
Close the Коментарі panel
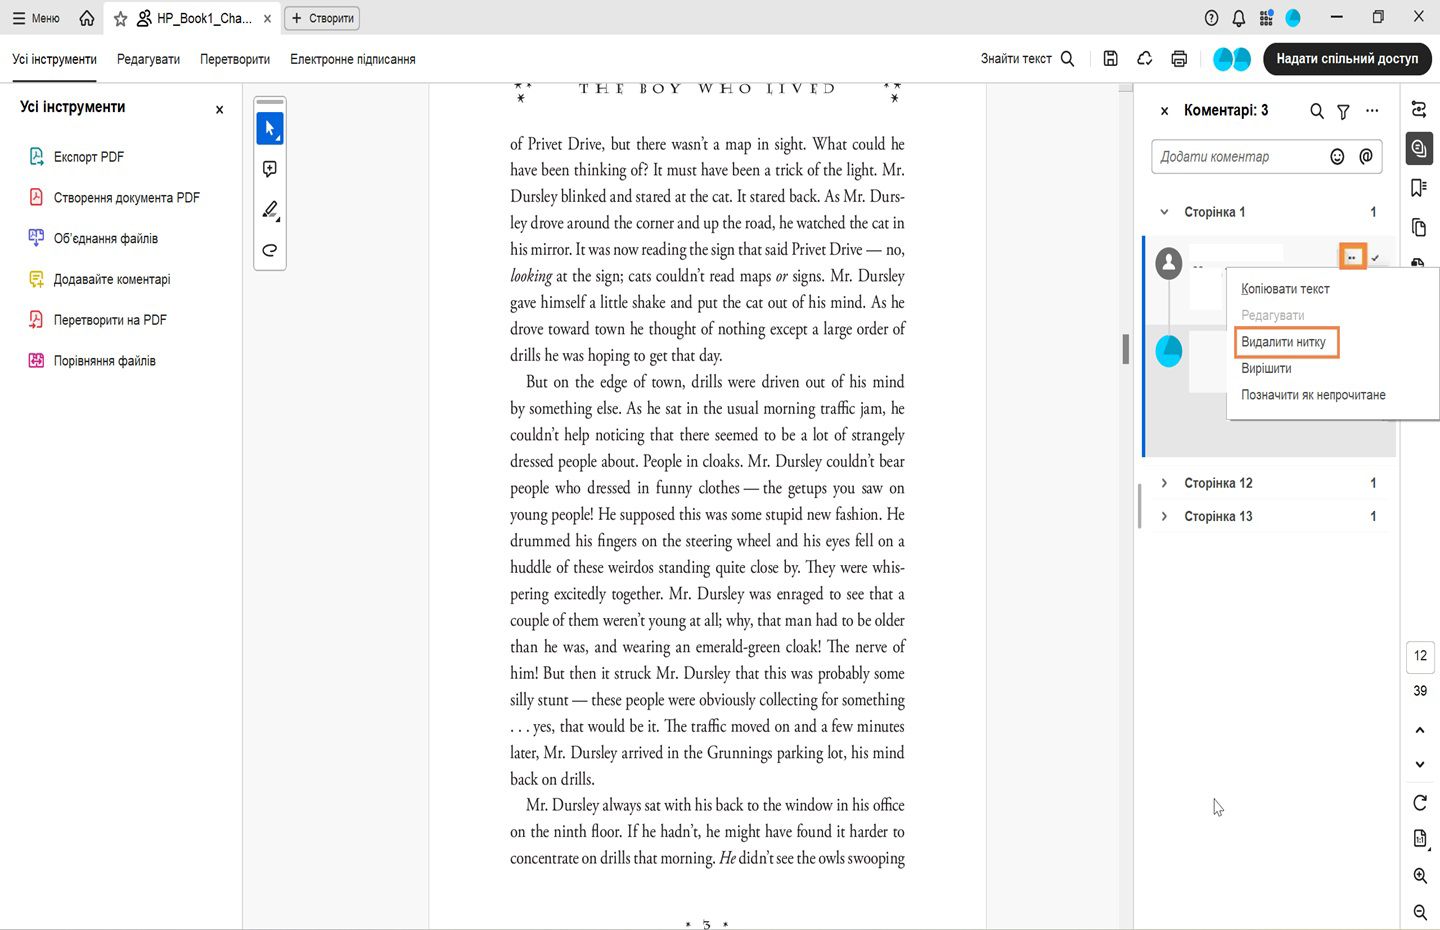click(x=1164, y=111)
